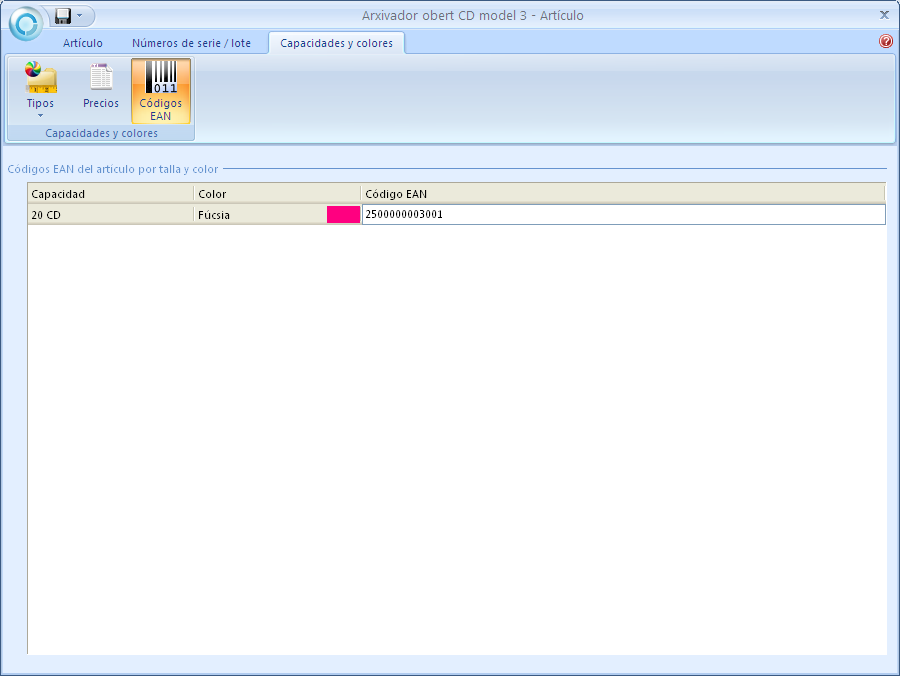Click the Capacidades y colores ribbon group label
Viewport: 900px width, 676px height.
pyautogui.click(x=101, y=133)
